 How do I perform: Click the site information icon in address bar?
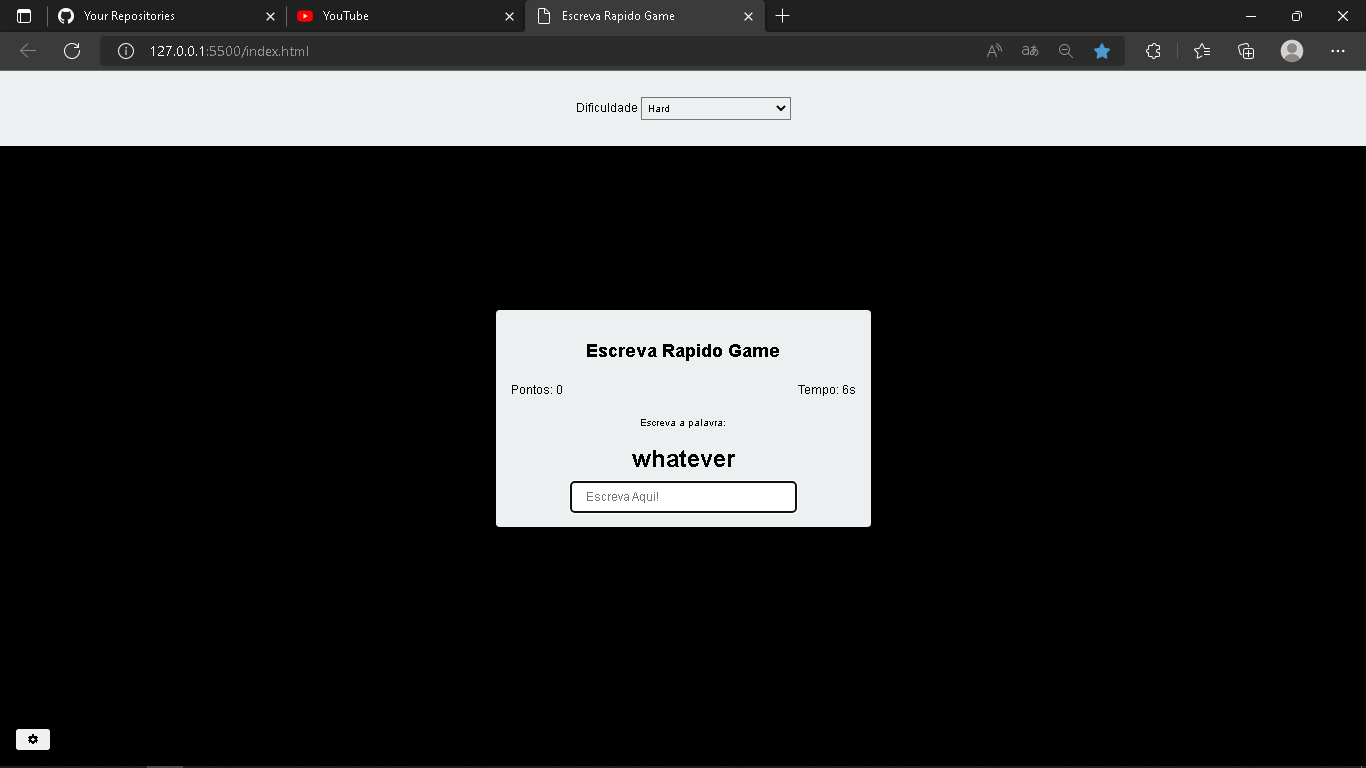pyautogui.click(x=125, y=50)
